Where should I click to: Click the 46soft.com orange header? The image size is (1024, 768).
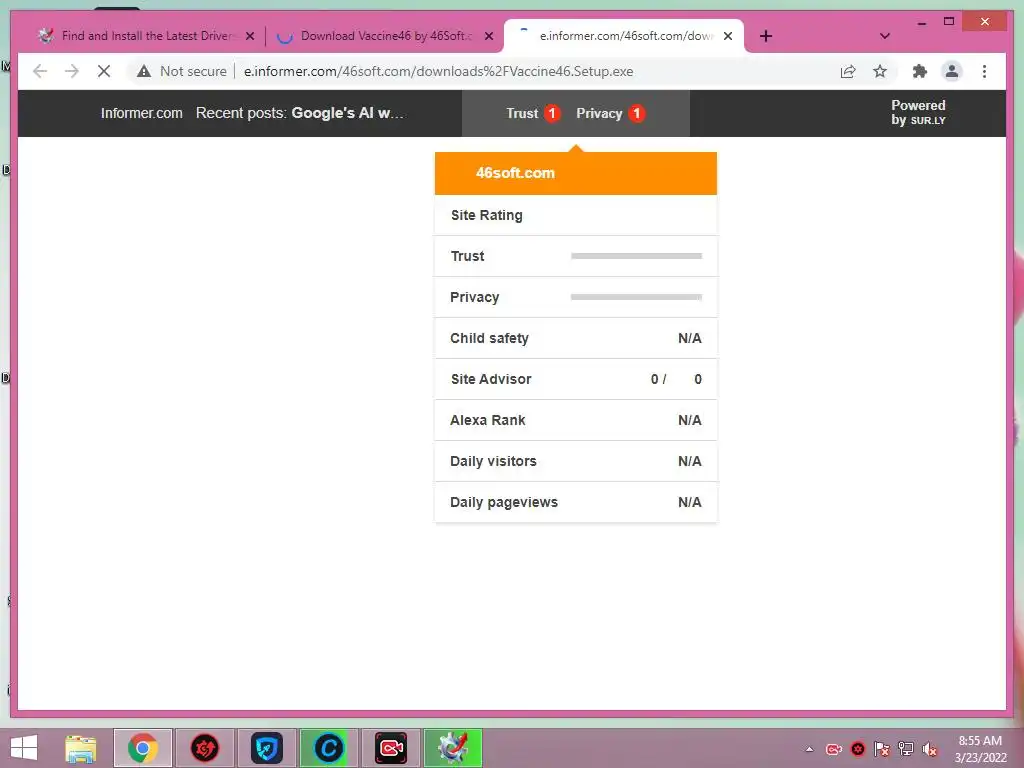[x=576, y=173]
